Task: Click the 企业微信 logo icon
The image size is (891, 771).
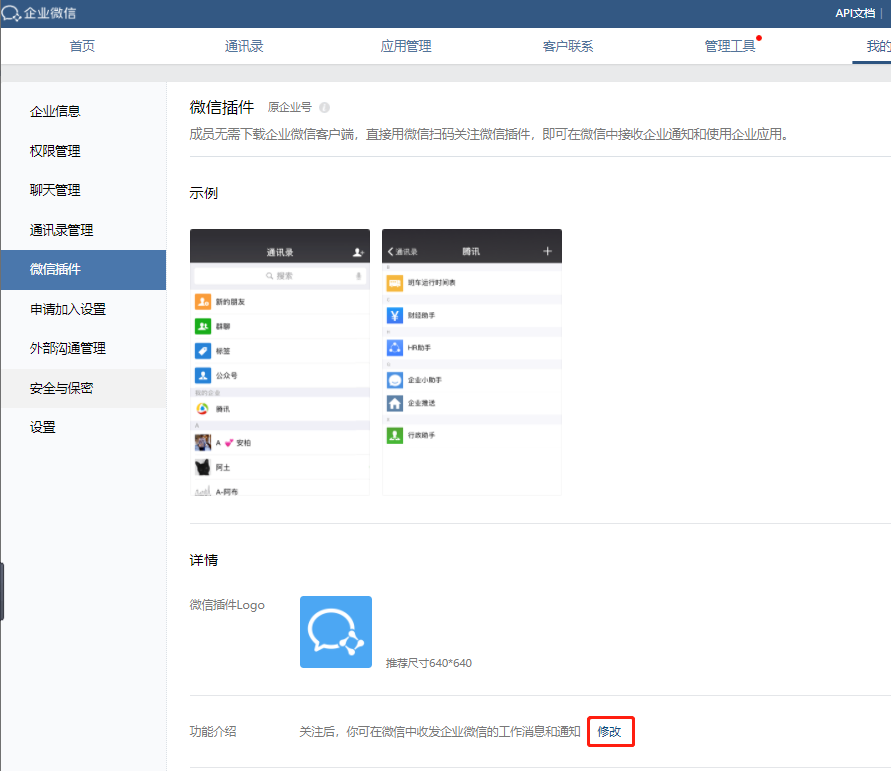Action: (11, 13)
